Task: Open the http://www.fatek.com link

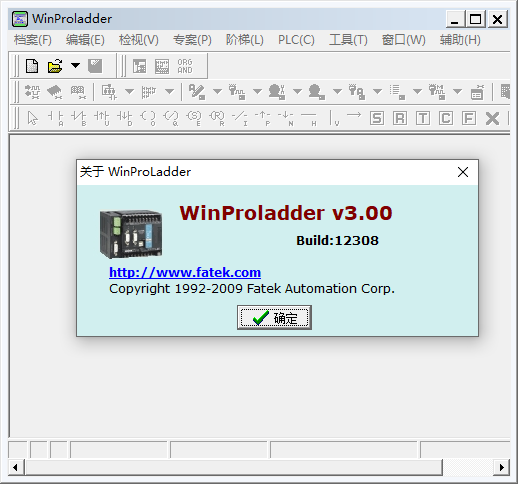Action: 185,272
